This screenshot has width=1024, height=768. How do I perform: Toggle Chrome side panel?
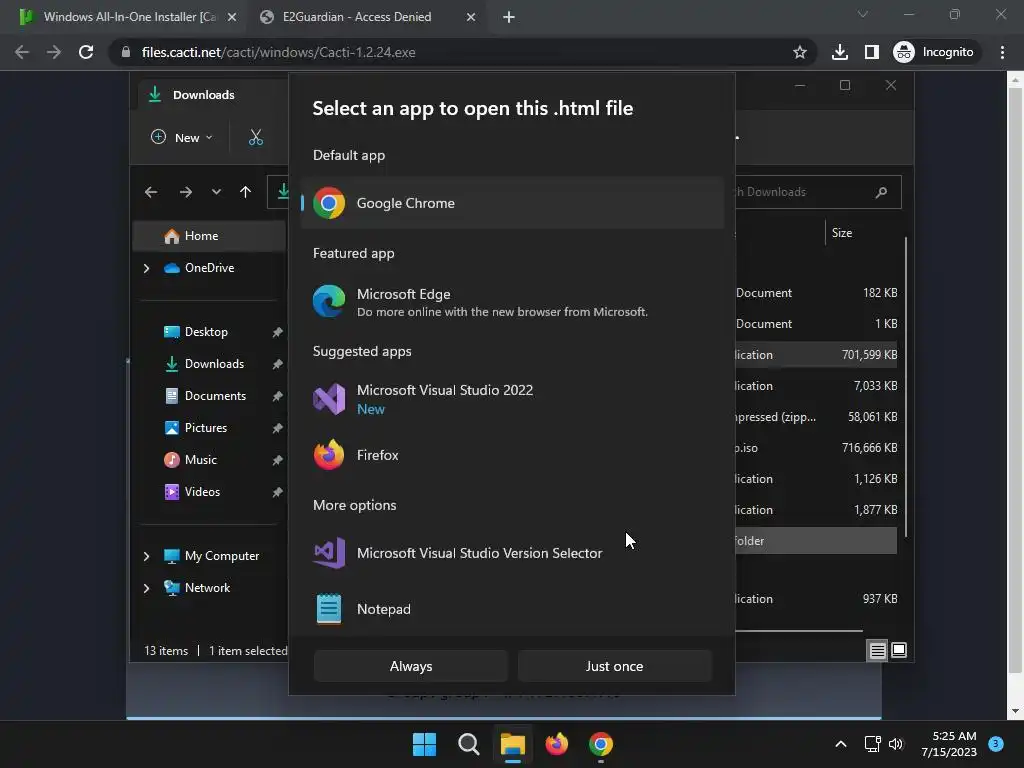(871, 52)
